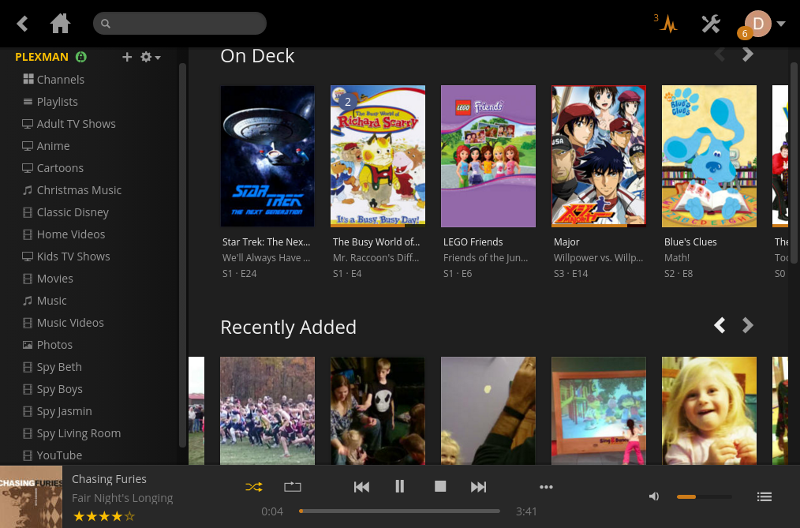800x528 pixels.
Task: Expand the user account dropdown arrow
Action: coord(781,23)
